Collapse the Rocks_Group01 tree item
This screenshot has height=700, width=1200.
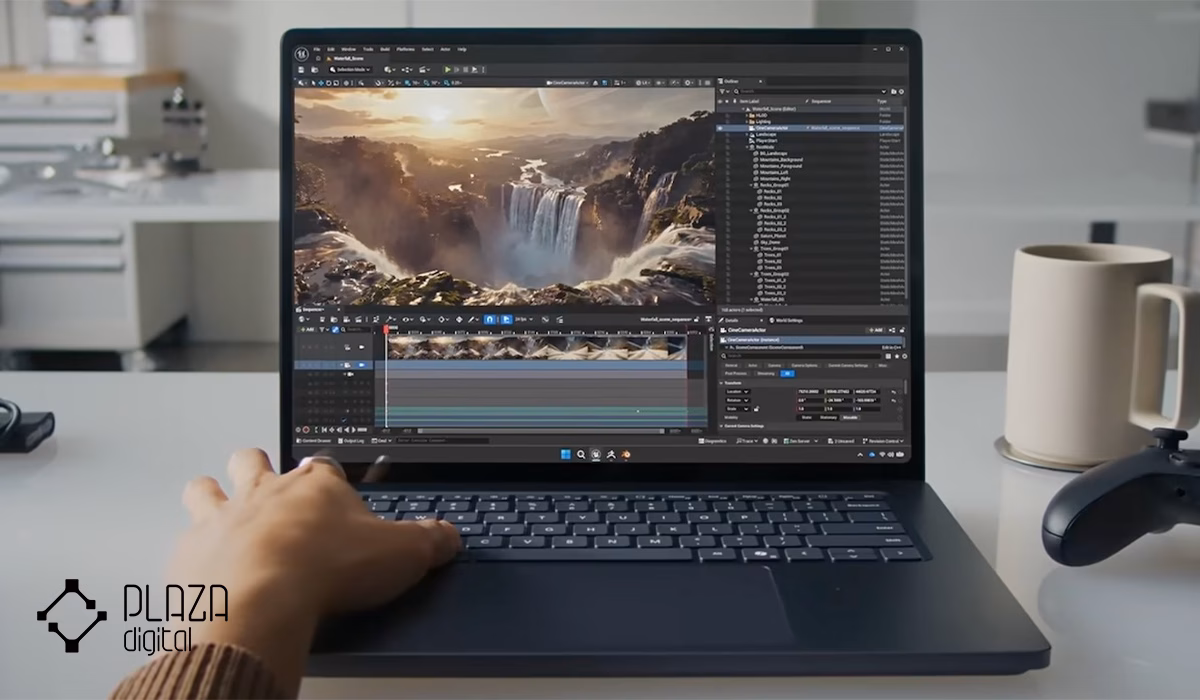[752, 185]
